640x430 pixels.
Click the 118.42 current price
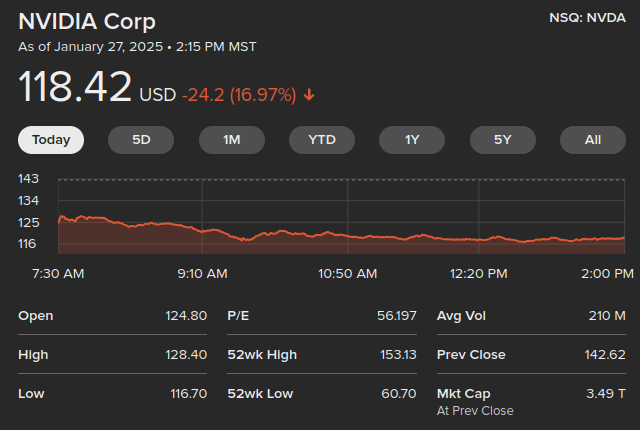[75, 87]
